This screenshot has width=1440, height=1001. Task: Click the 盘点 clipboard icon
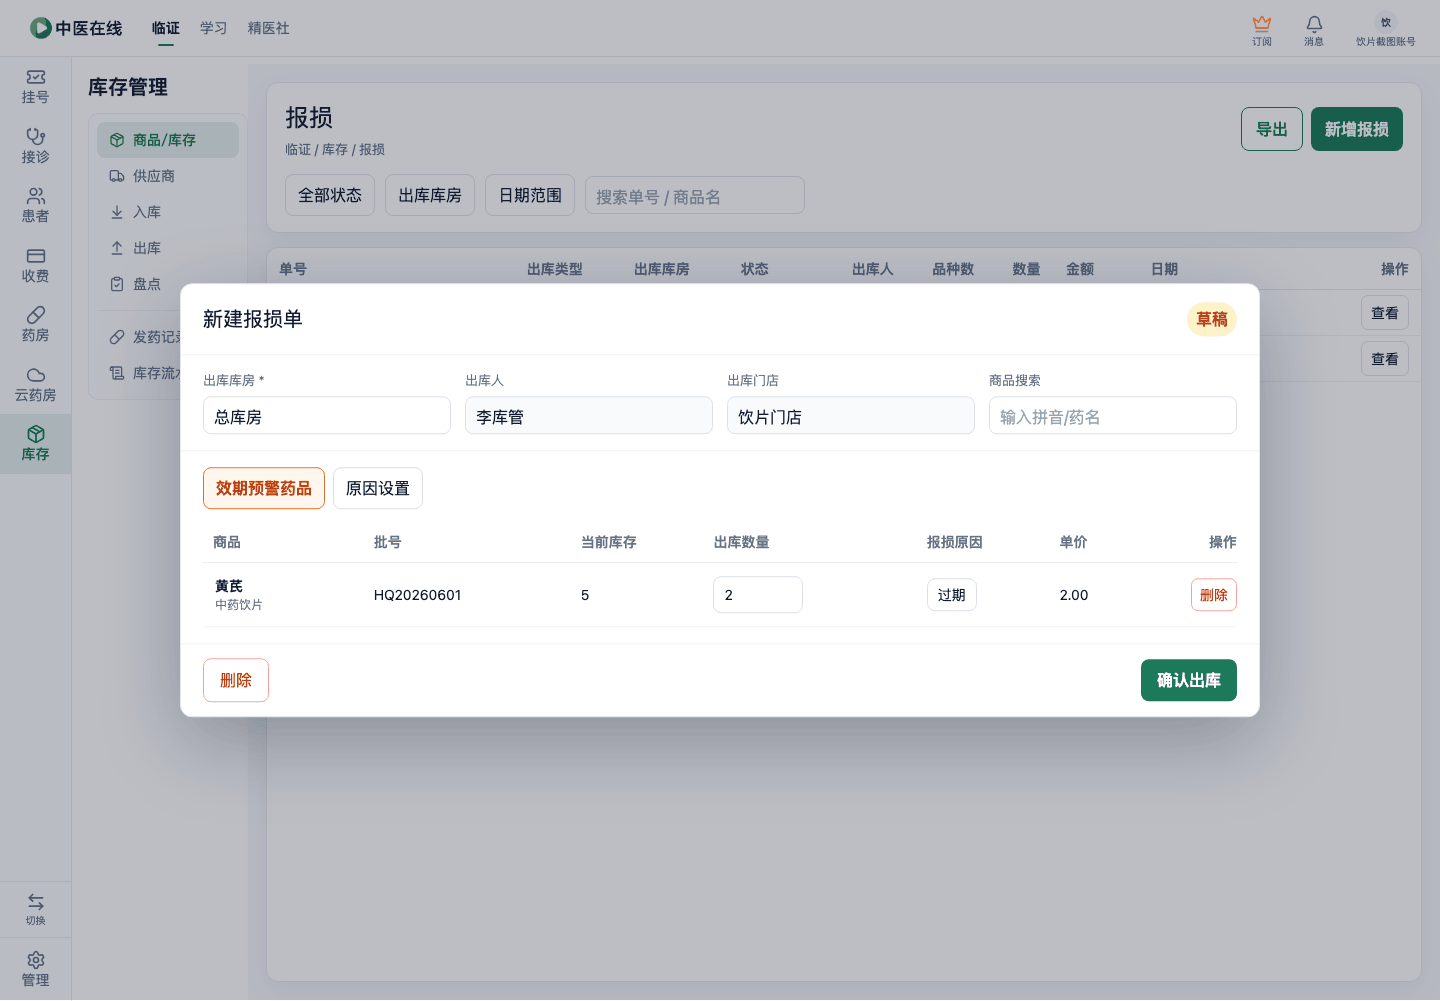click(117, 284)
